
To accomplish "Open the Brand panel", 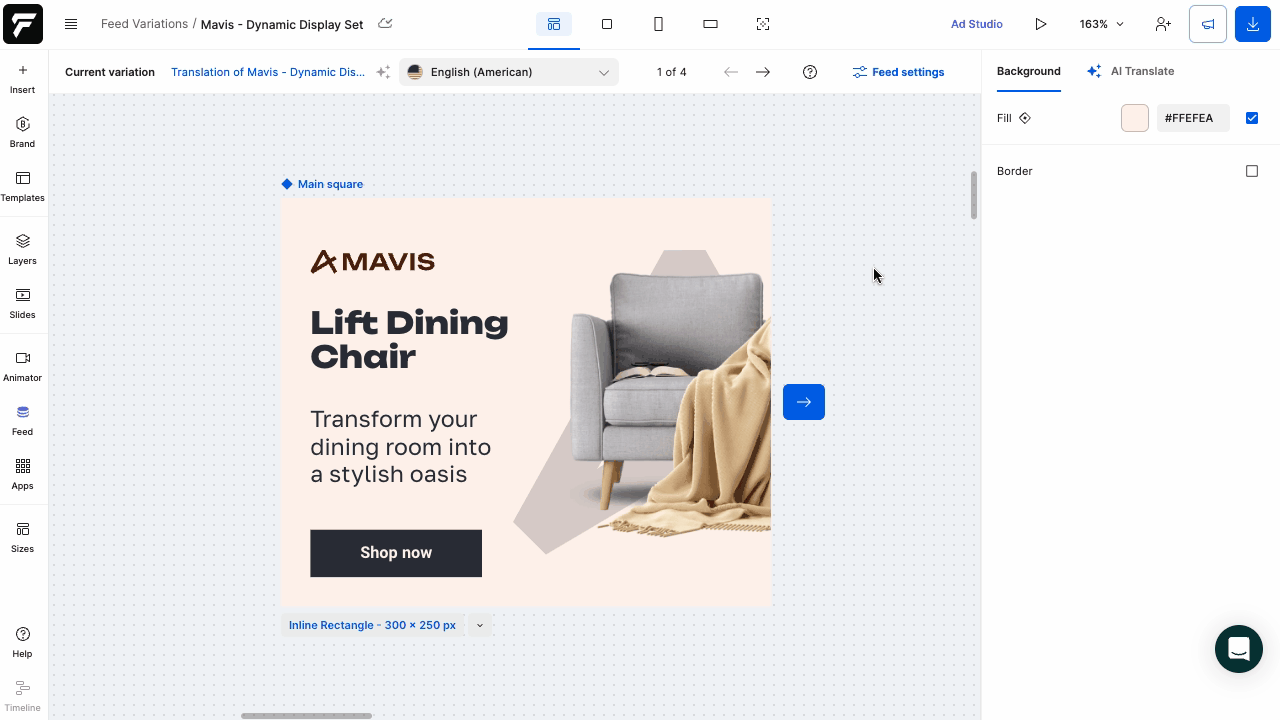I will (22, 132).
